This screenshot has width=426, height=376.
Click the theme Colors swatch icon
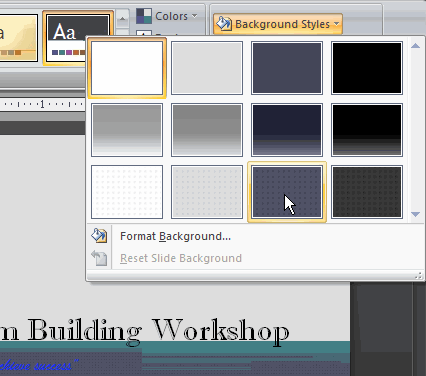[x=144, y=16]
